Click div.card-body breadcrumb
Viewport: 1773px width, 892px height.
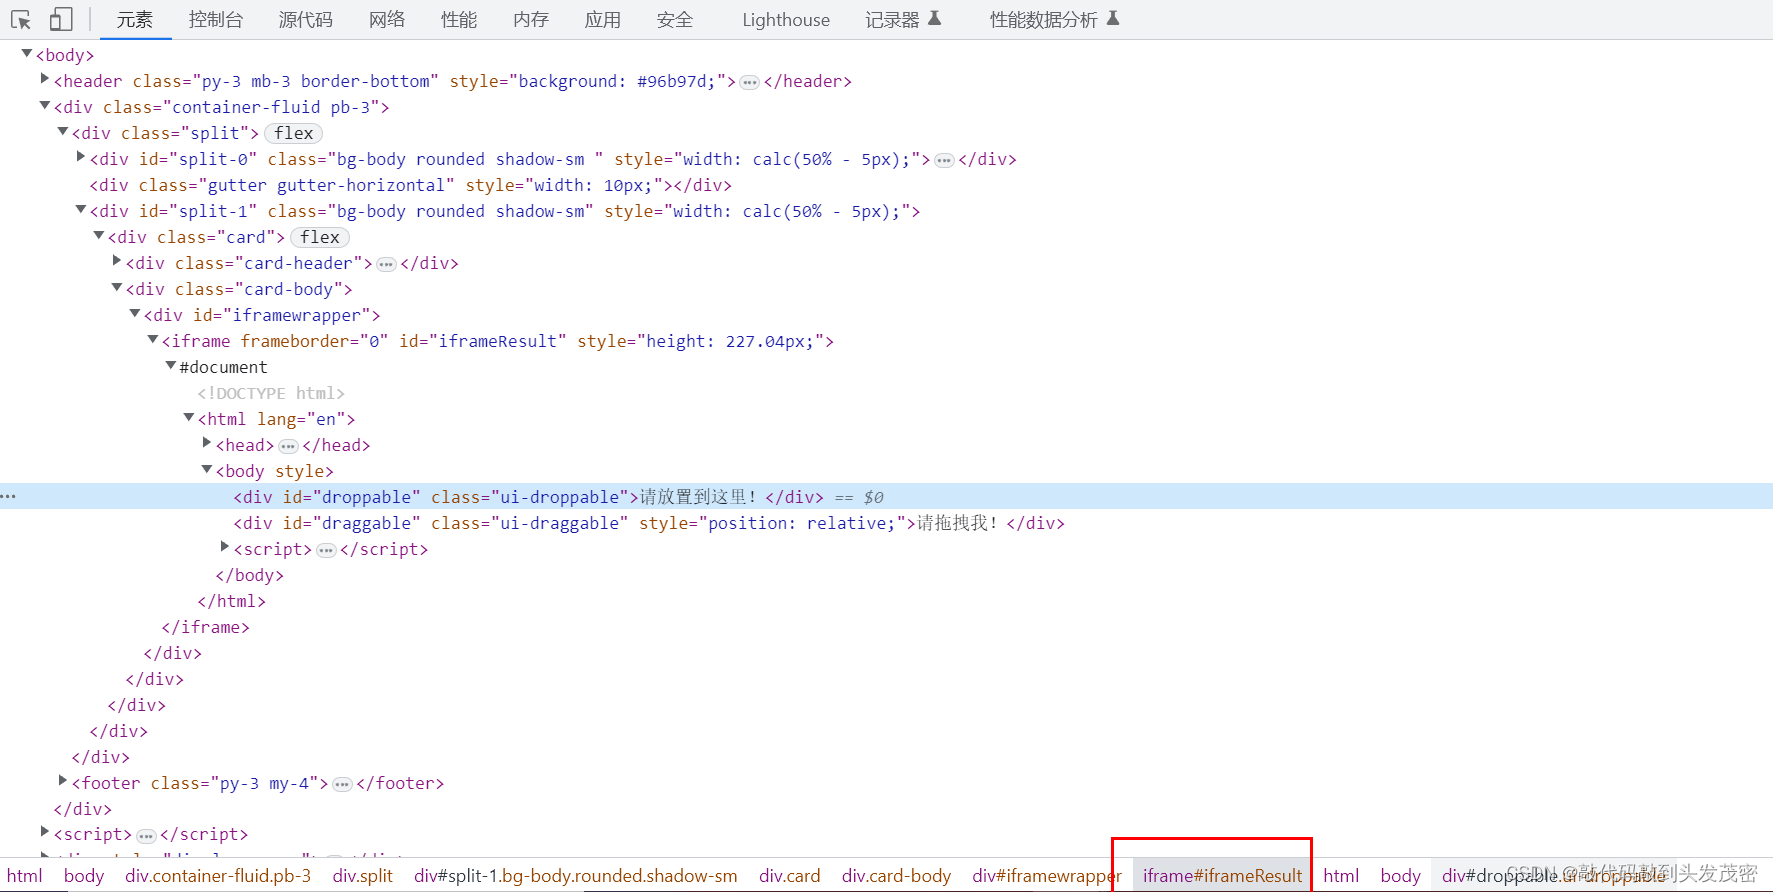pos(897,875)
